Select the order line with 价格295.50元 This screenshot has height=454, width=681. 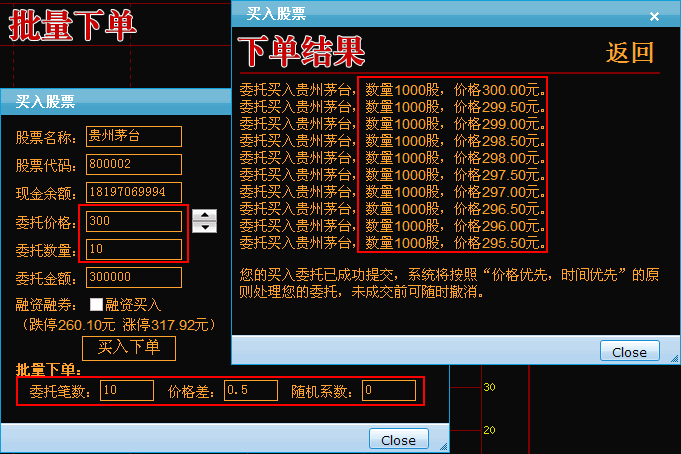[x=393, y=242]
